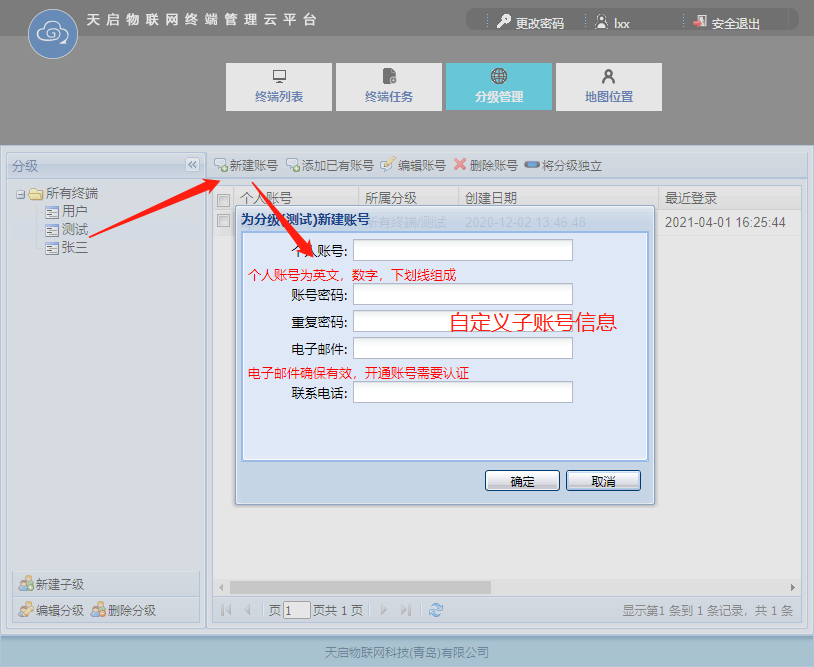Collapse the 所有终端 tree node

coord(20,194)
